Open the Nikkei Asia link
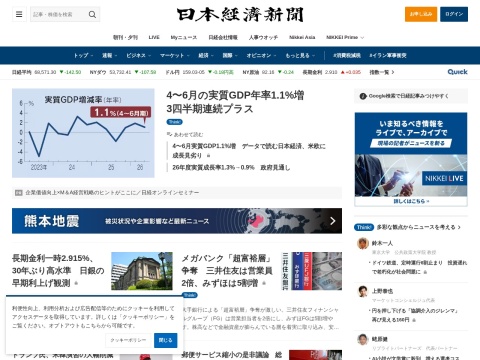 coord(302,37)
